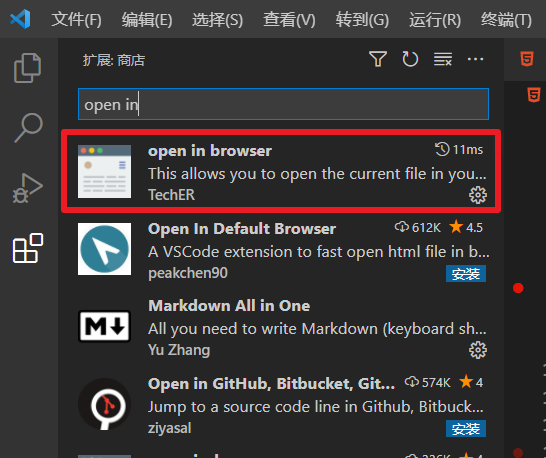
Task: Focus the extension search box containing open in
Action: tap(283, 104)
